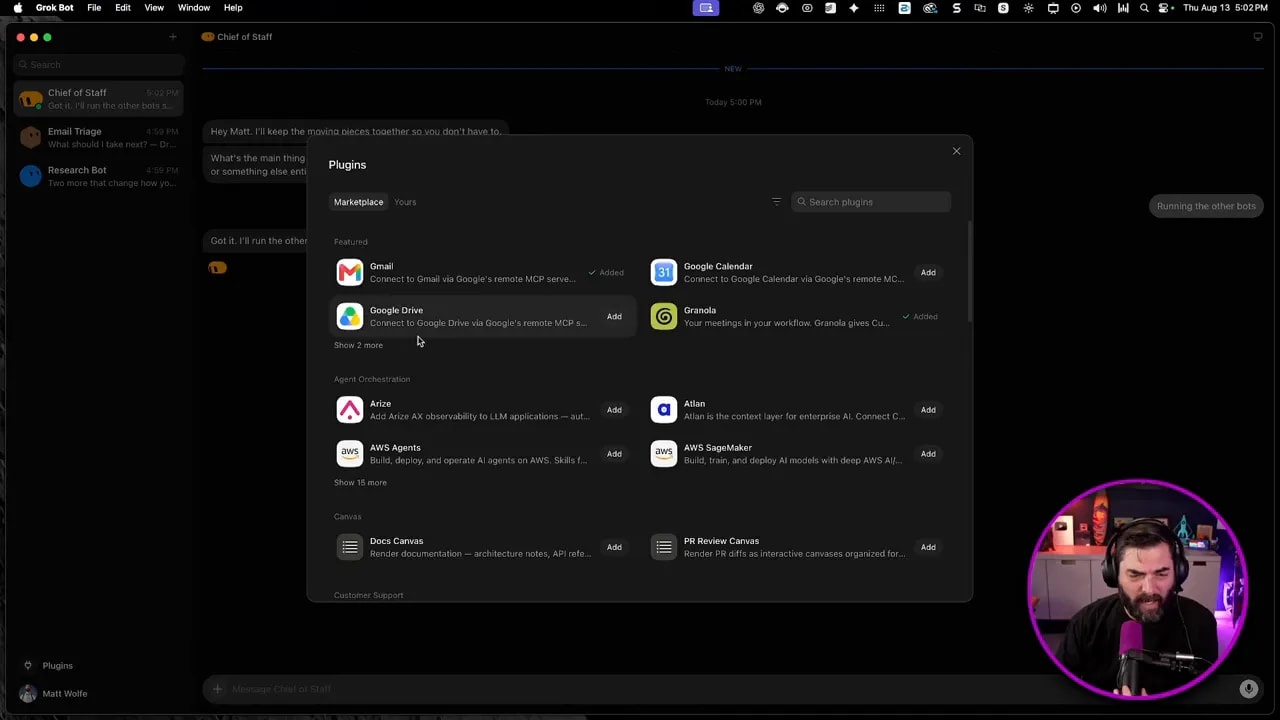Screen dimensions: 1280x720
Task: Click the Plugins icon in the sidebar
Action: pyautogui.click(x=28, y=666)
